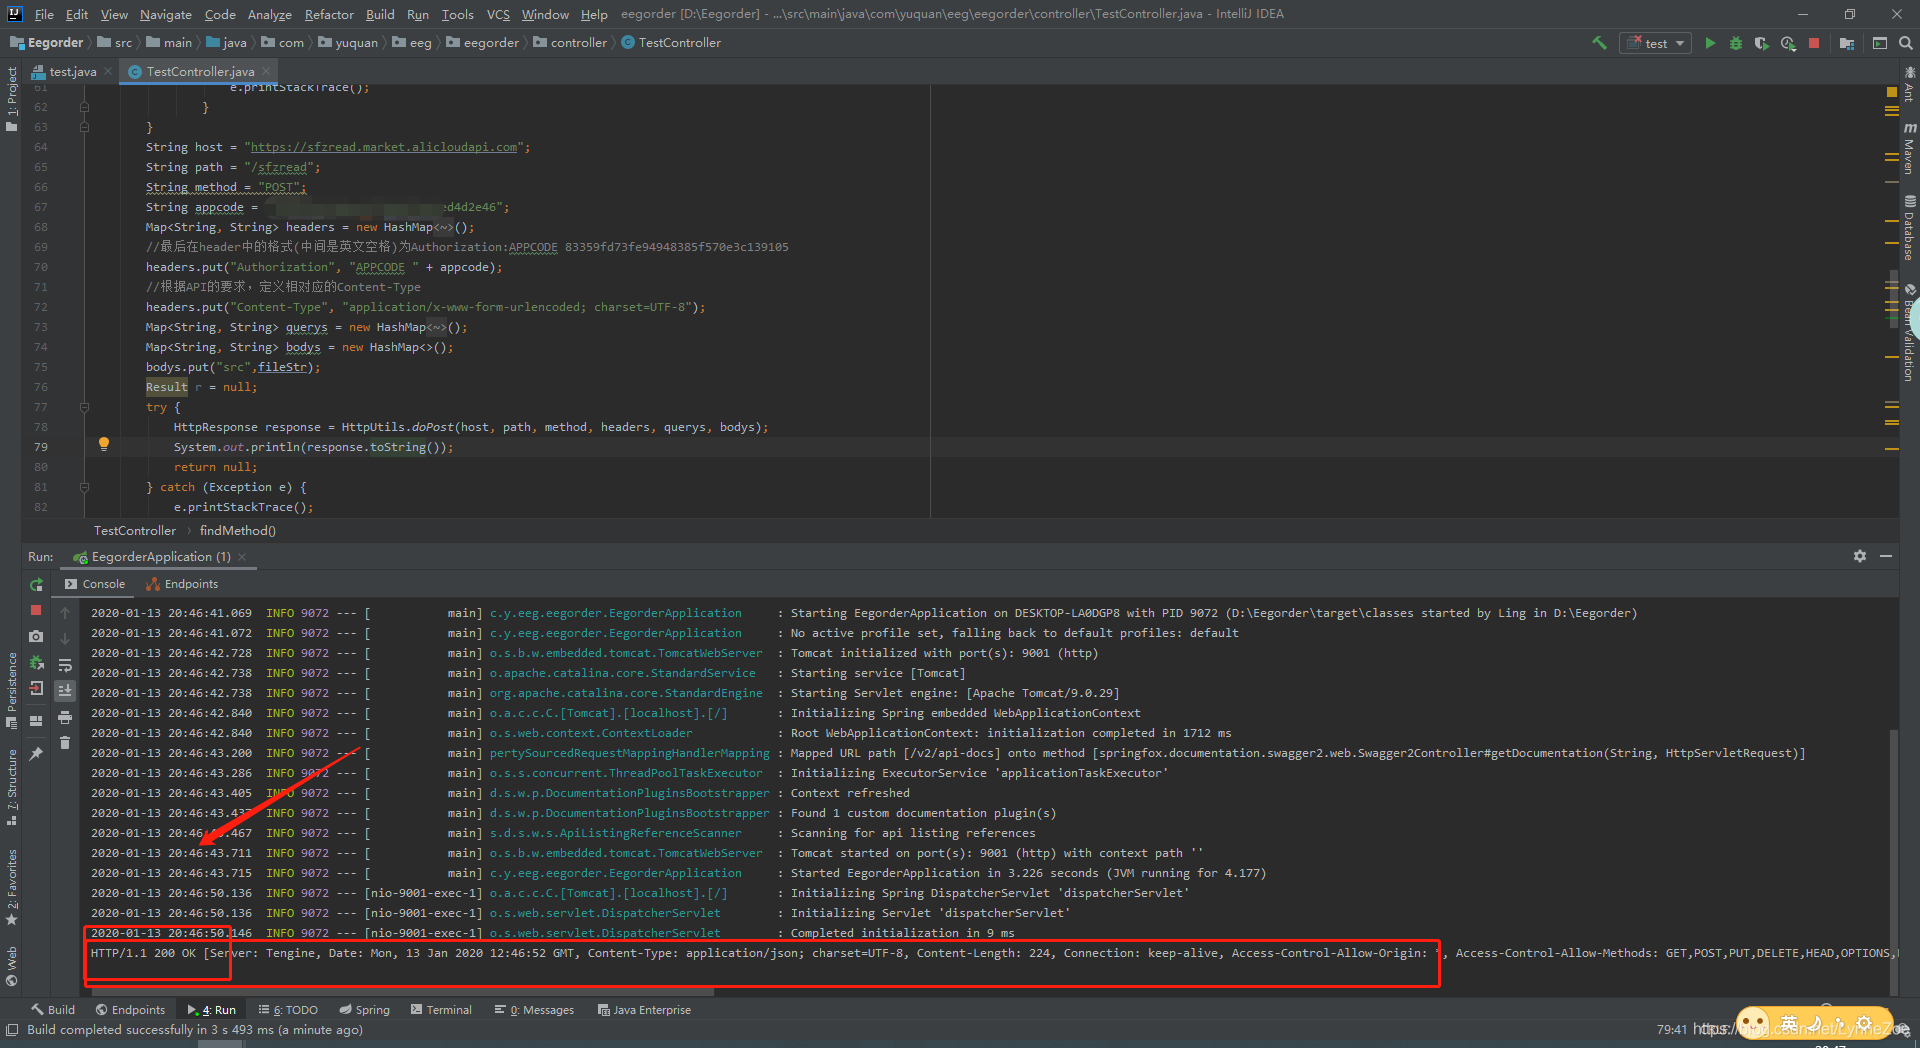
Task: Open the Analyze menu
Action: pyautogui.click(x=270, y=14)
